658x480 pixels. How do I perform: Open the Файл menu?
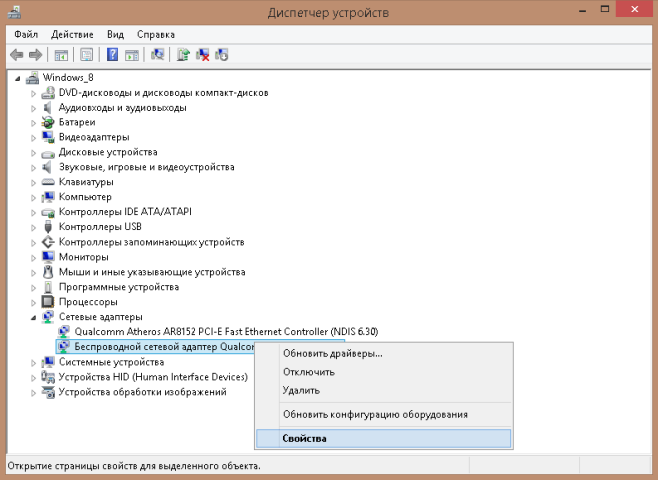pyautogui.click(x=26, y=34)
